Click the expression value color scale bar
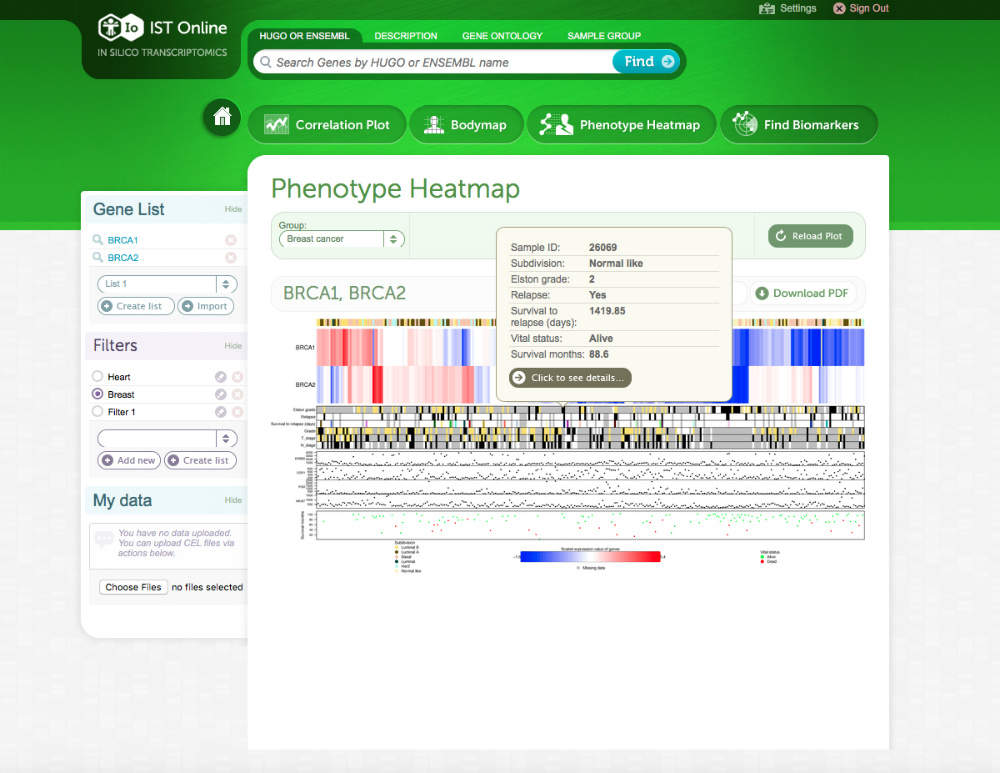Viewport: 1000px width, 773px height. [x=590, y=556]
